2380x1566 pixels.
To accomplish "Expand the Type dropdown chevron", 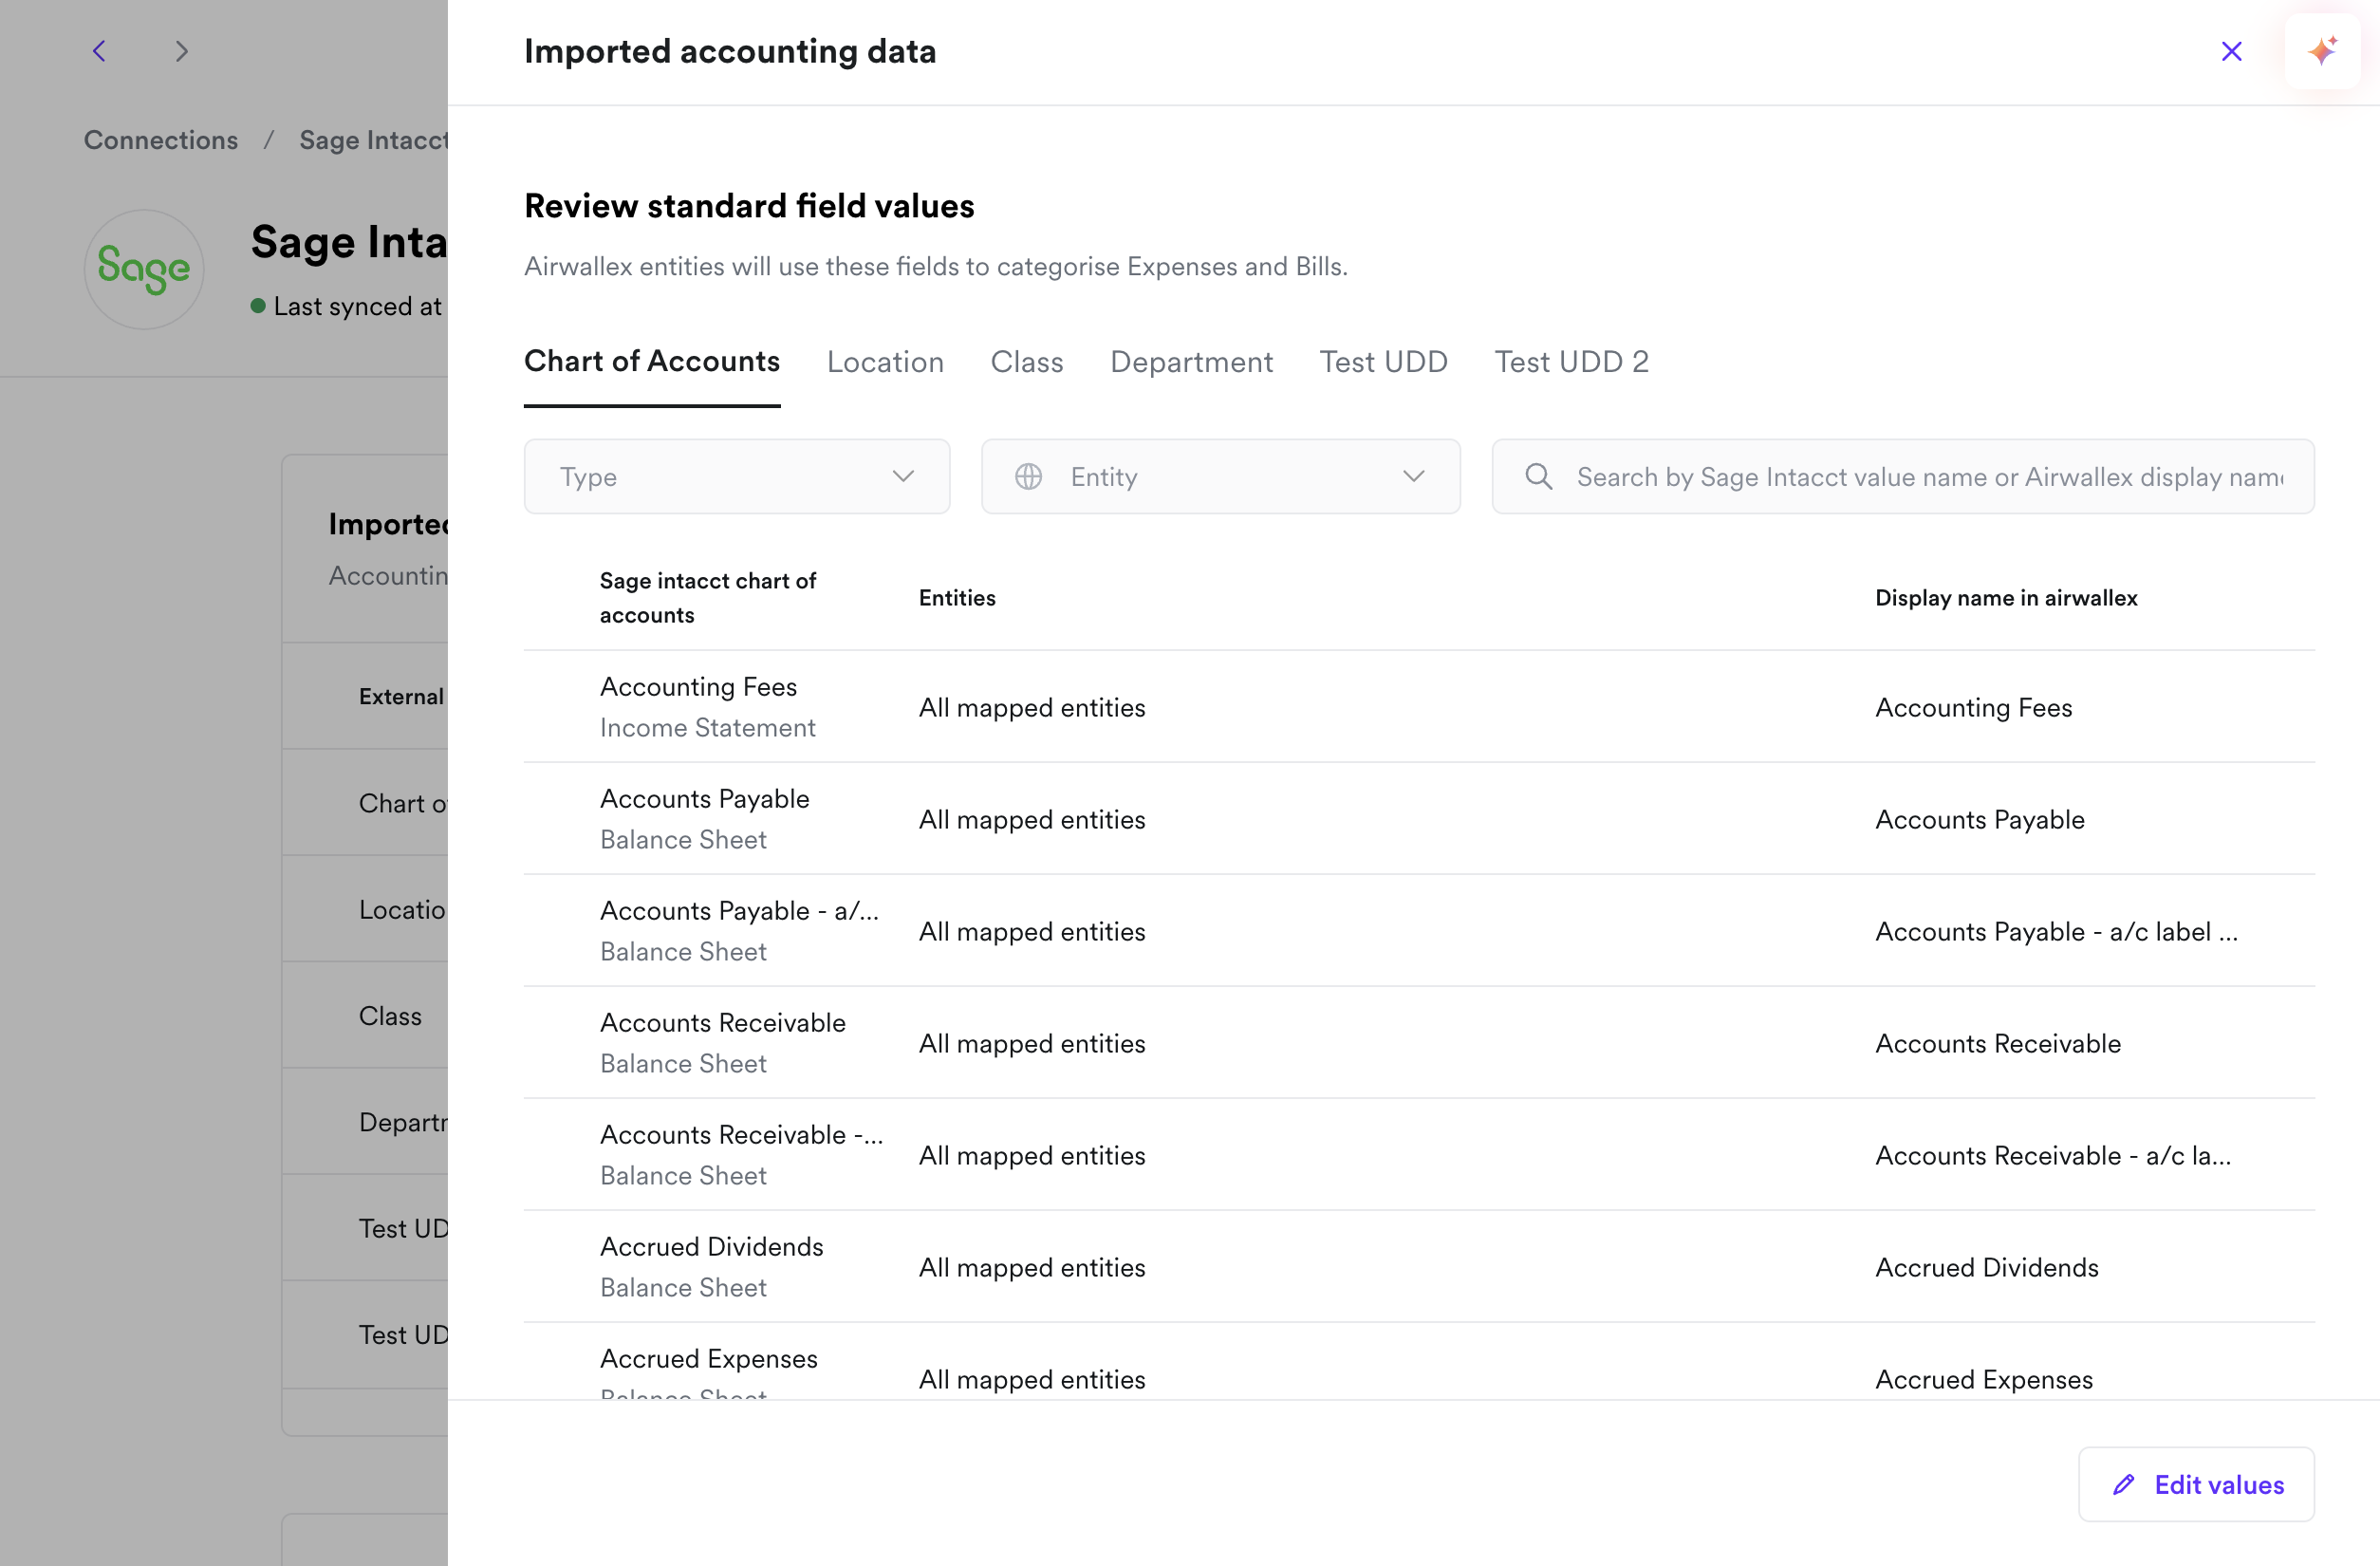I will tap(903, 476).
